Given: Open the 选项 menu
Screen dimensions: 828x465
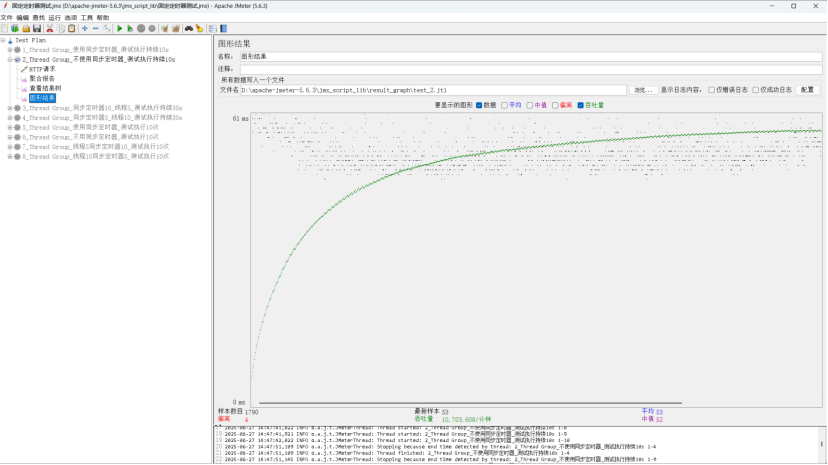Looking at the screenshot, I should click(x=71, y=17).
